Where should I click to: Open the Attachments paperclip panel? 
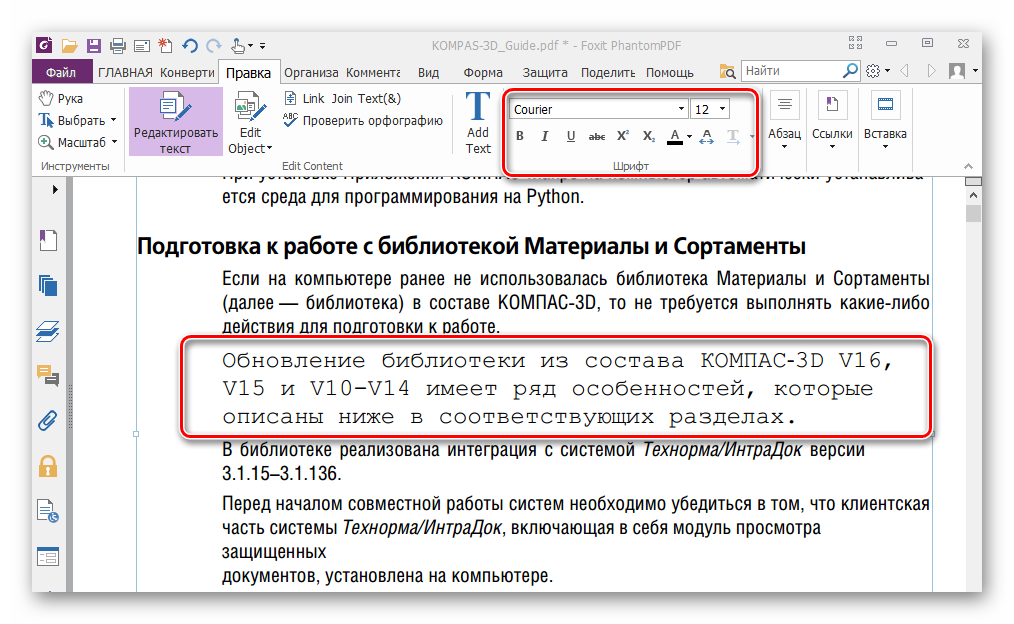pyautogui.click(x=48, y=420)
